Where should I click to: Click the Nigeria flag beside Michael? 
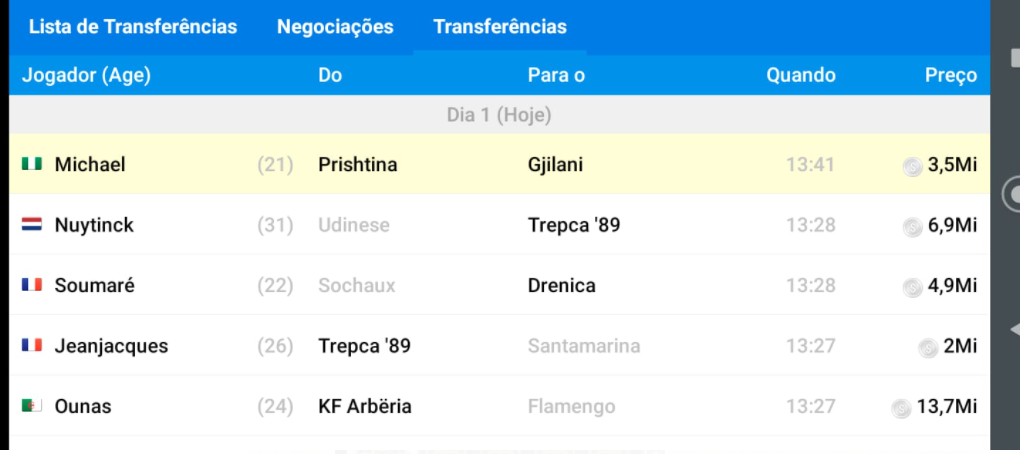pyautogui.click(x=32, y=164)
